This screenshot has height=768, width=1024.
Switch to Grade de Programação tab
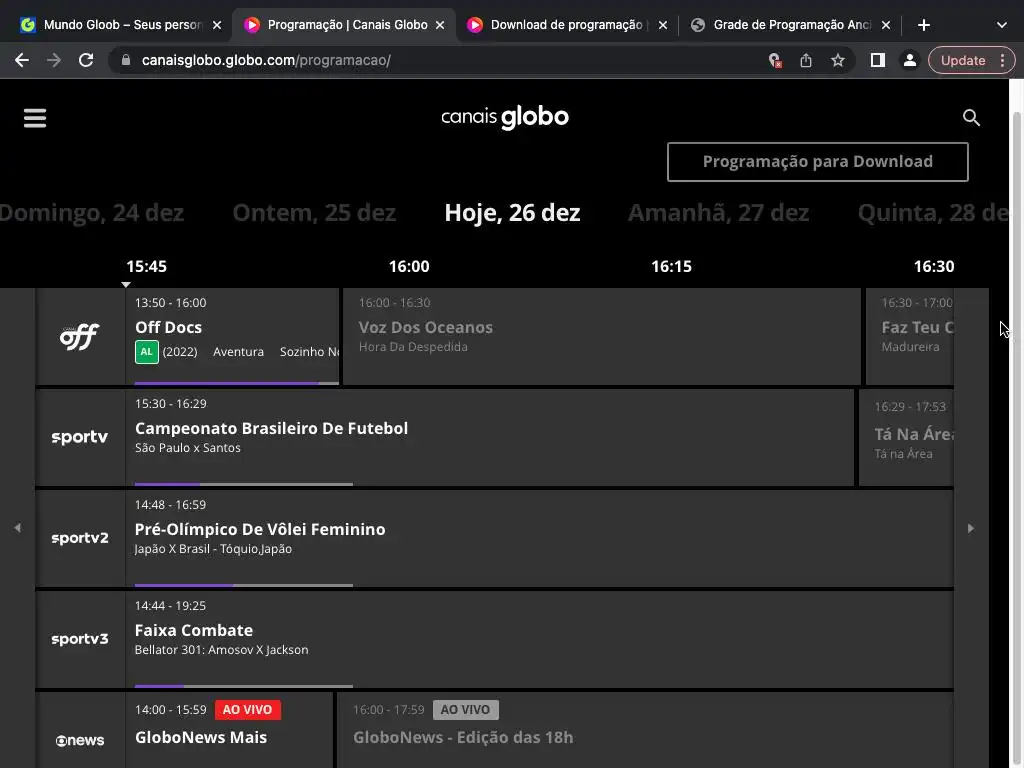pyautogui.click(x=790, y=25)
